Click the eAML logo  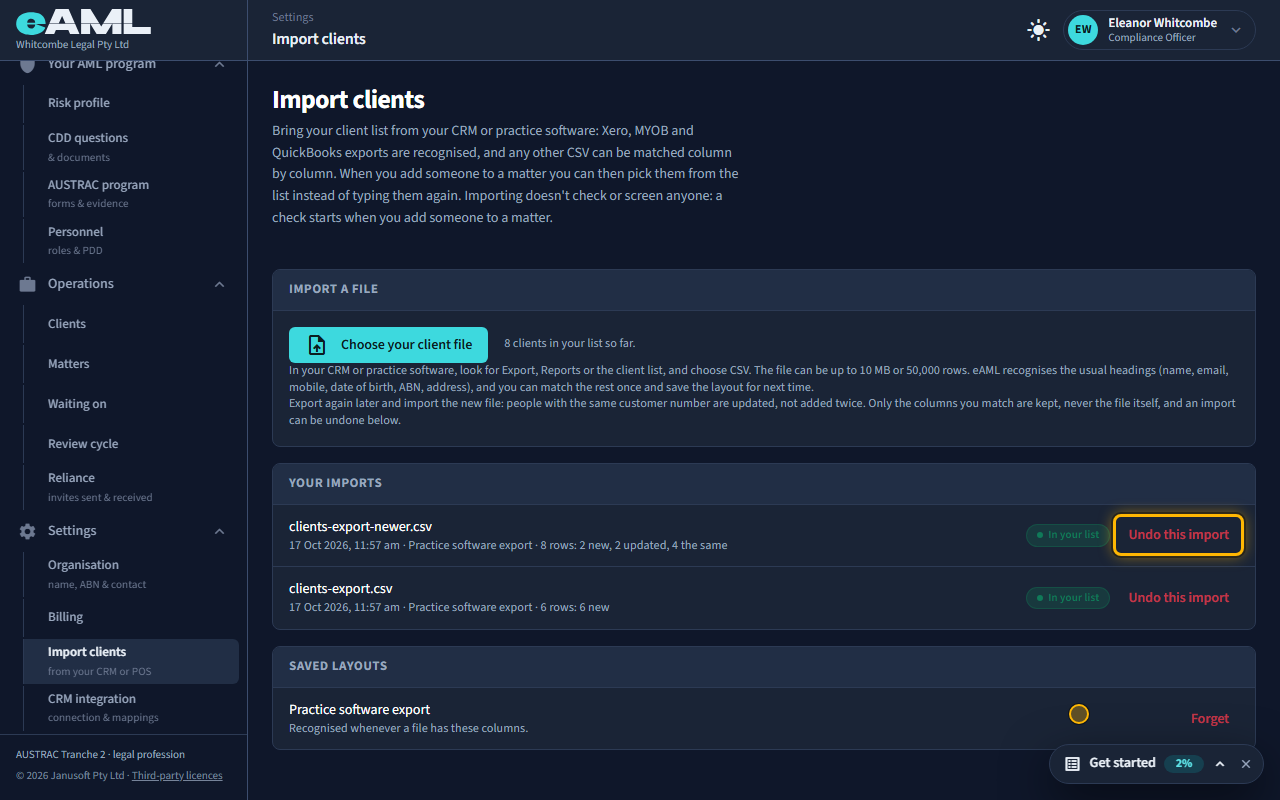(x=83, y=20)
